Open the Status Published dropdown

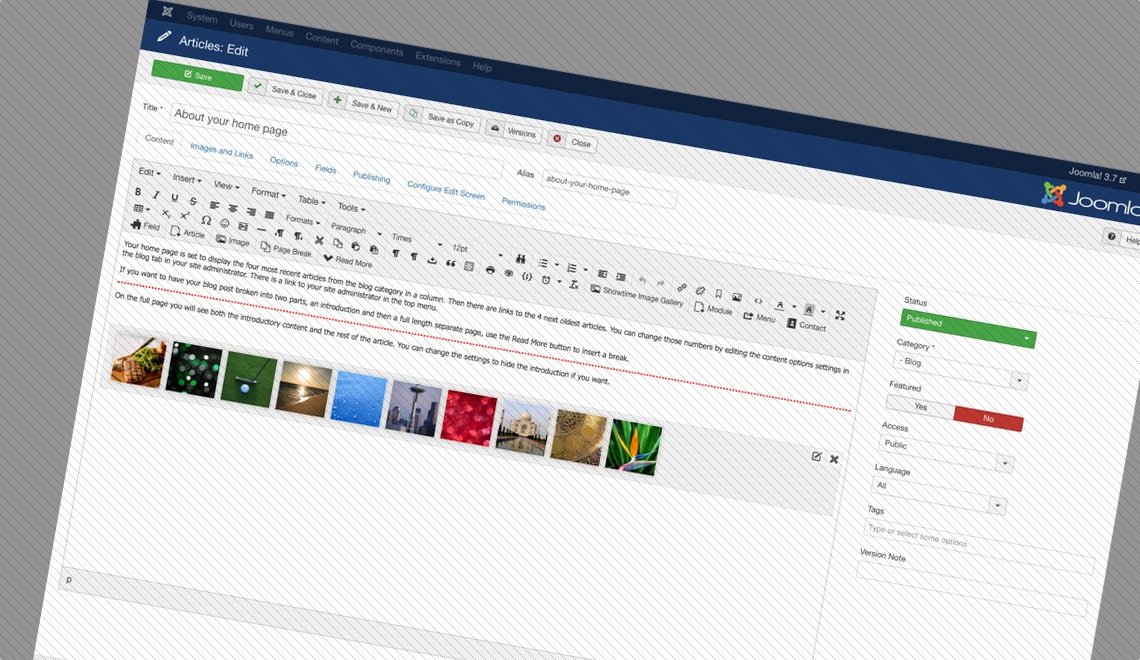point(968,329)
